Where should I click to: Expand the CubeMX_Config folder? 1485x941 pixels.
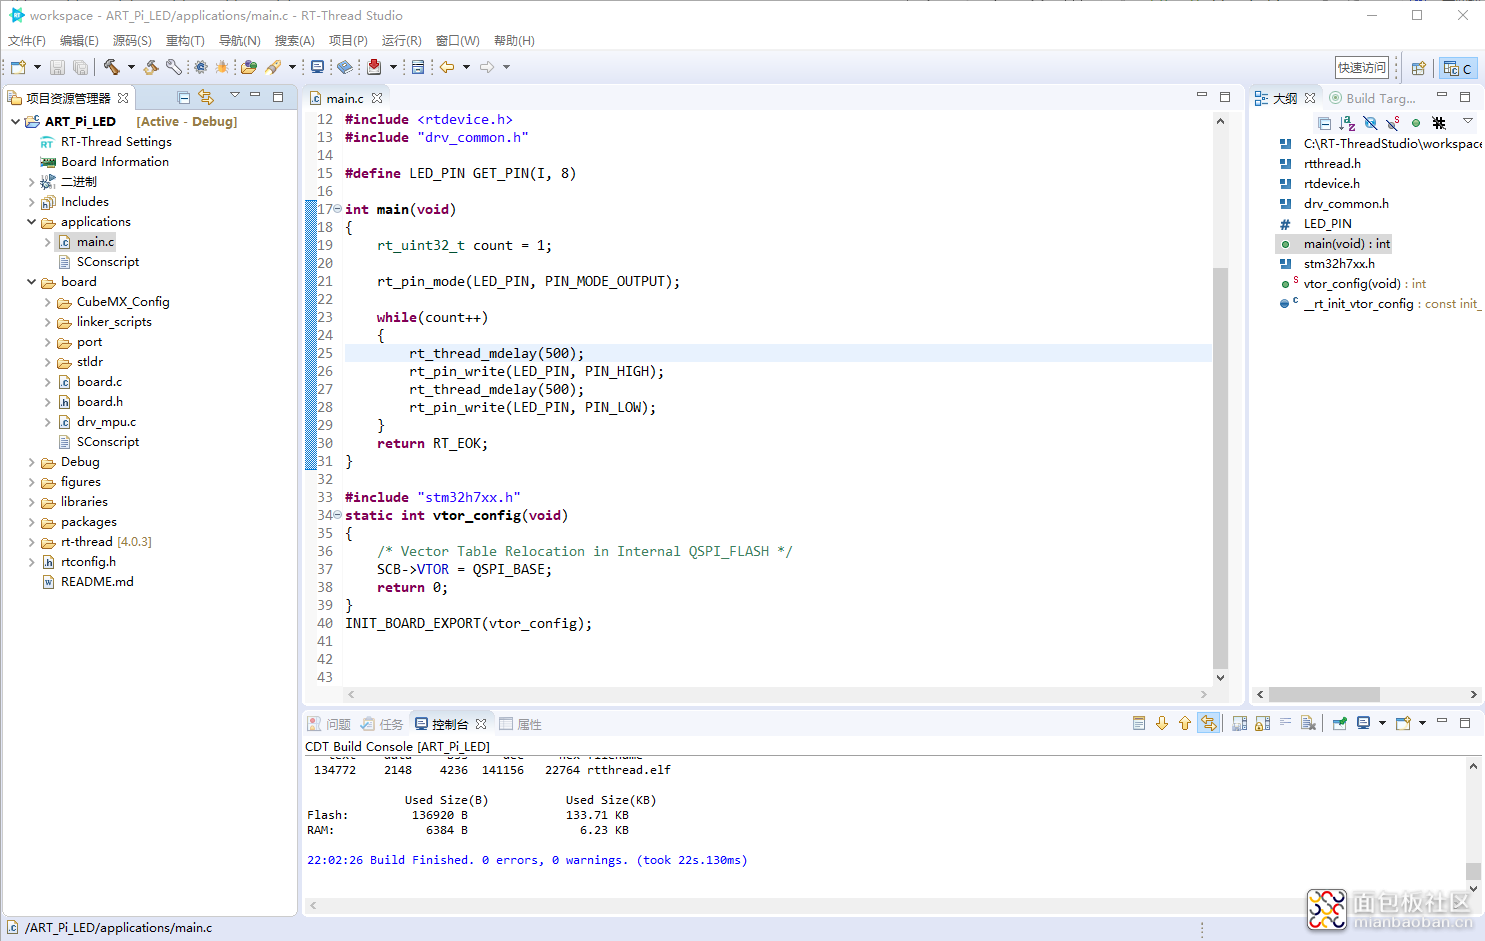(47, 301)
